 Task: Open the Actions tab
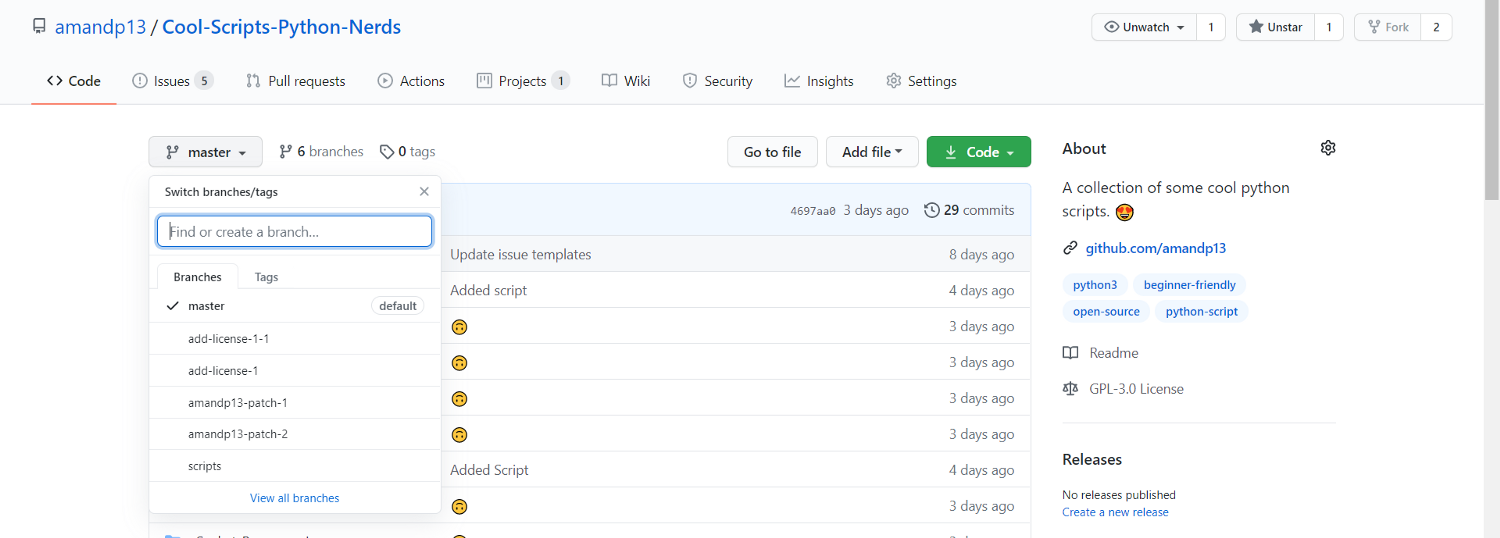(411, 81)
